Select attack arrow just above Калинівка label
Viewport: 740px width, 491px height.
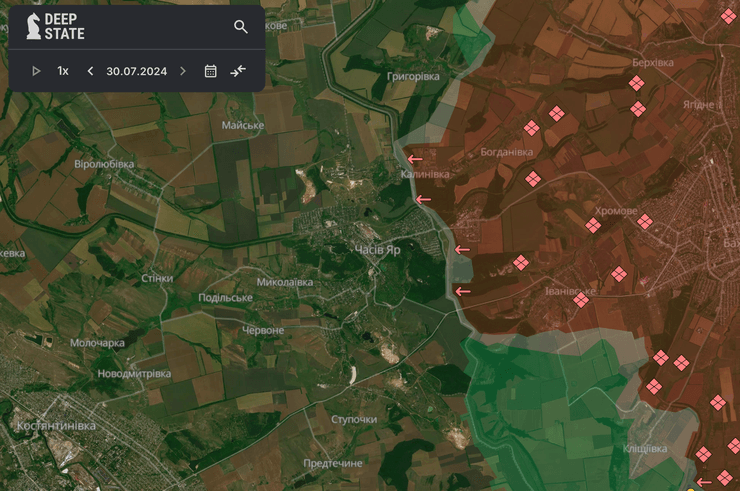pyautogui.click(x=414, y=158)
